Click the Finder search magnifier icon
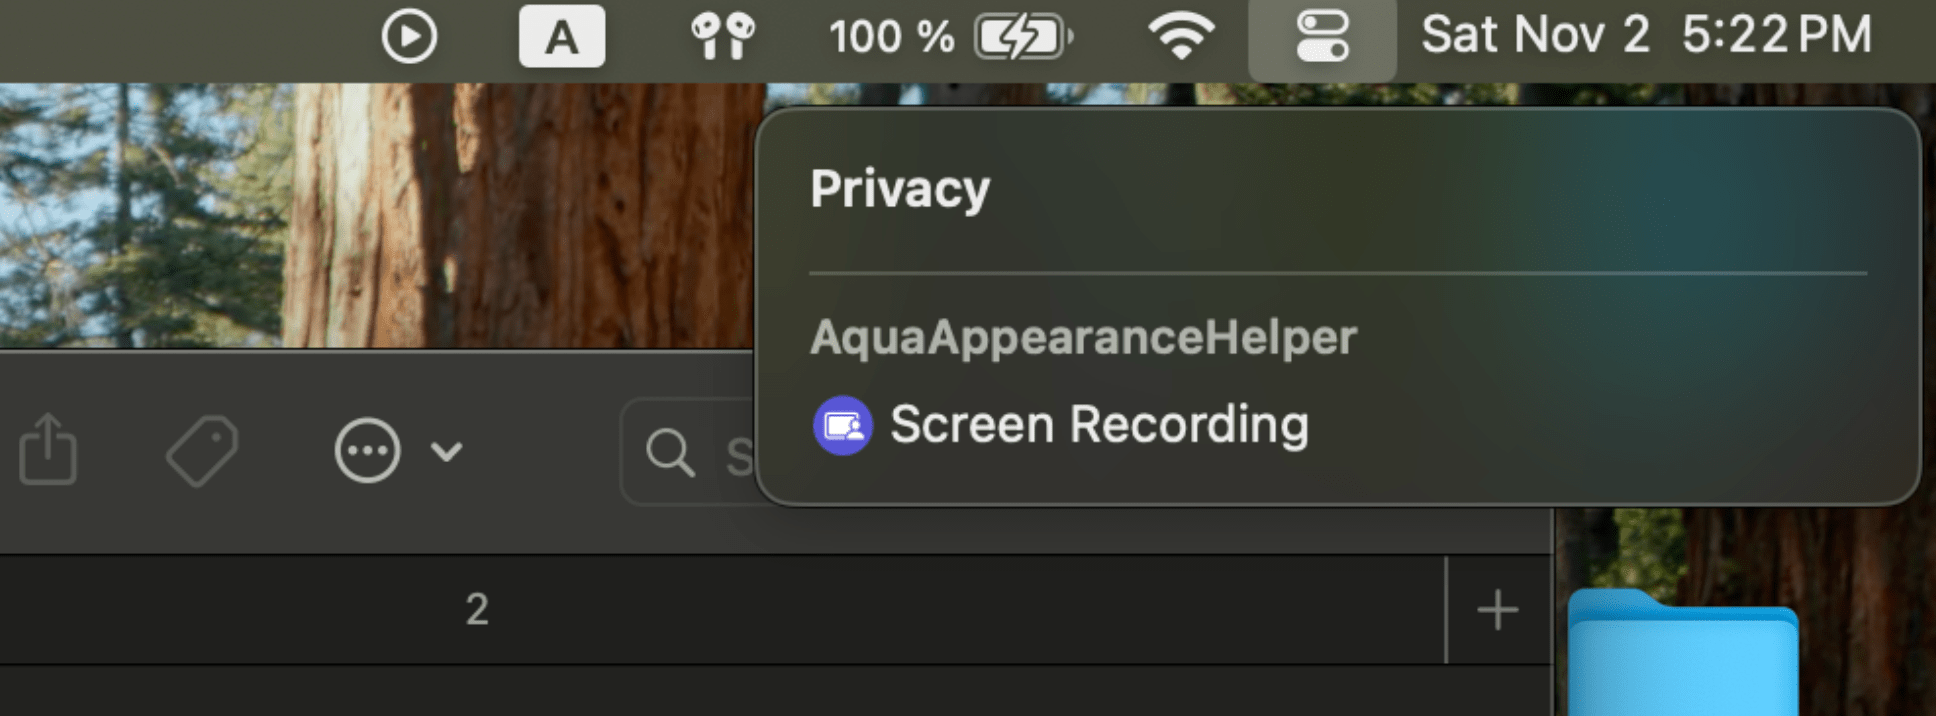 669,453
